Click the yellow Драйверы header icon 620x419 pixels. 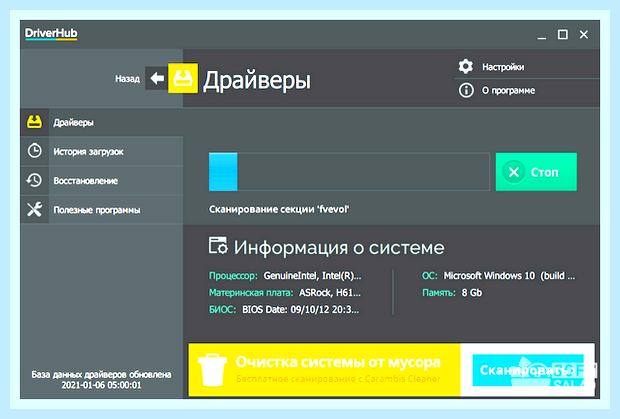183,78
